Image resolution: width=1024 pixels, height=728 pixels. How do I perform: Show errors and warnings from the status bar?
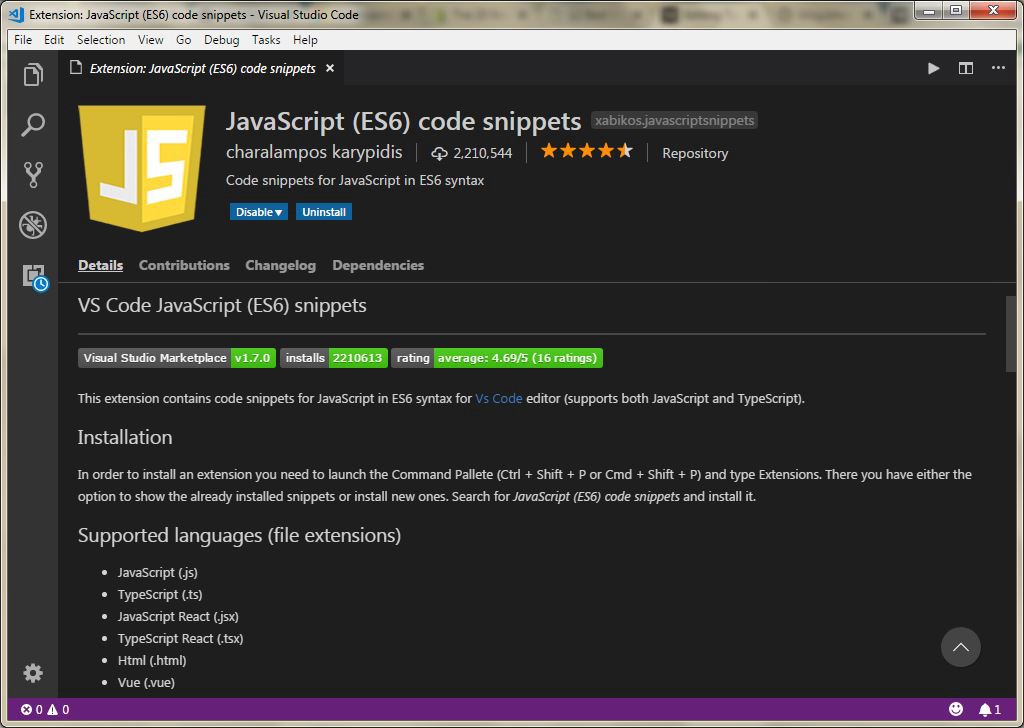tap(30, 709)
